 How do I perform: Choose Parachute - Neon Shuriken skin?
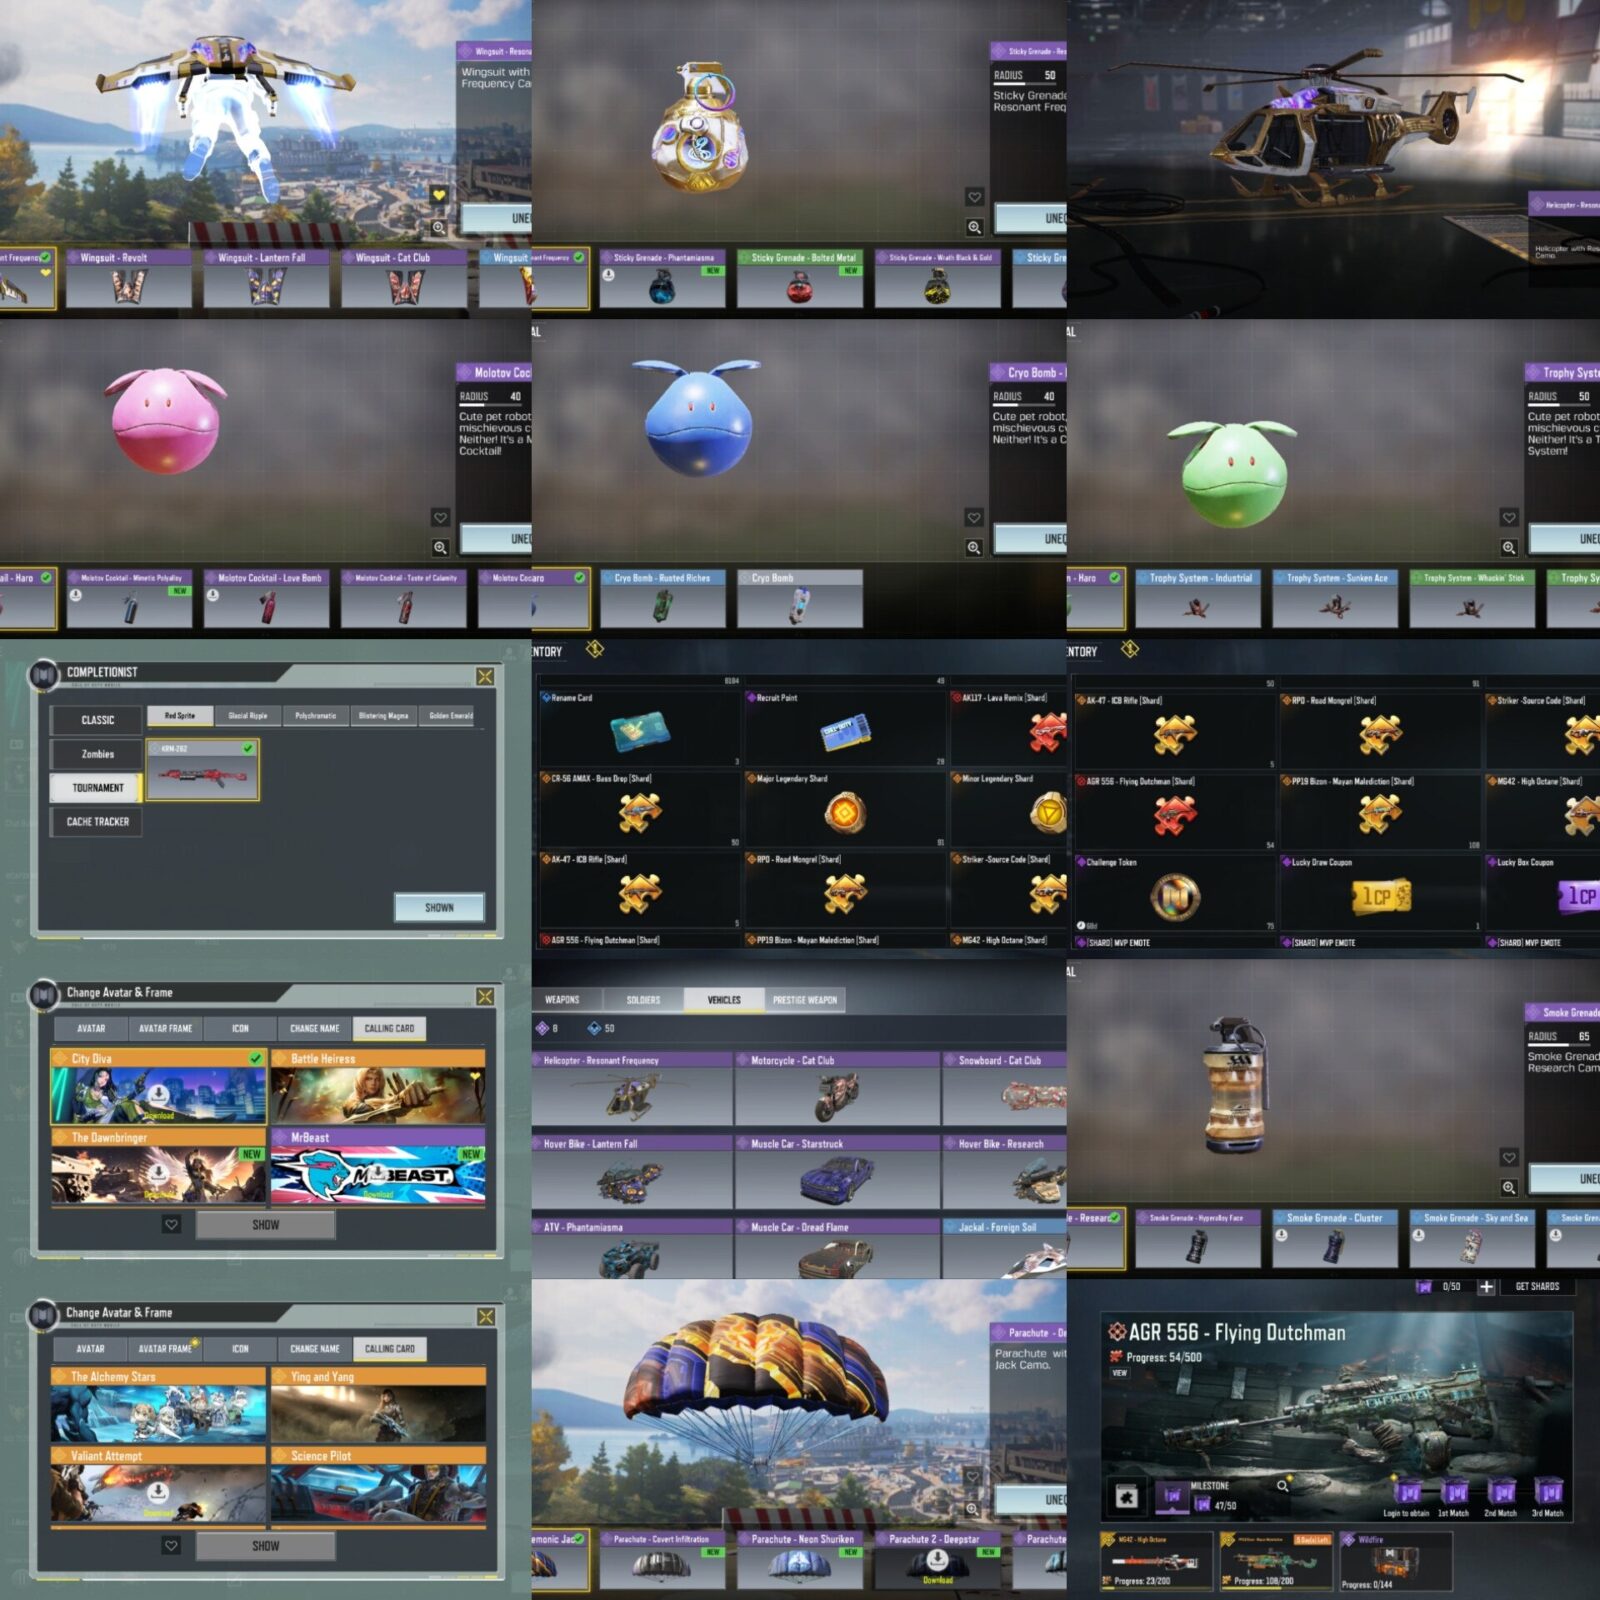[x=800, y=1560]
